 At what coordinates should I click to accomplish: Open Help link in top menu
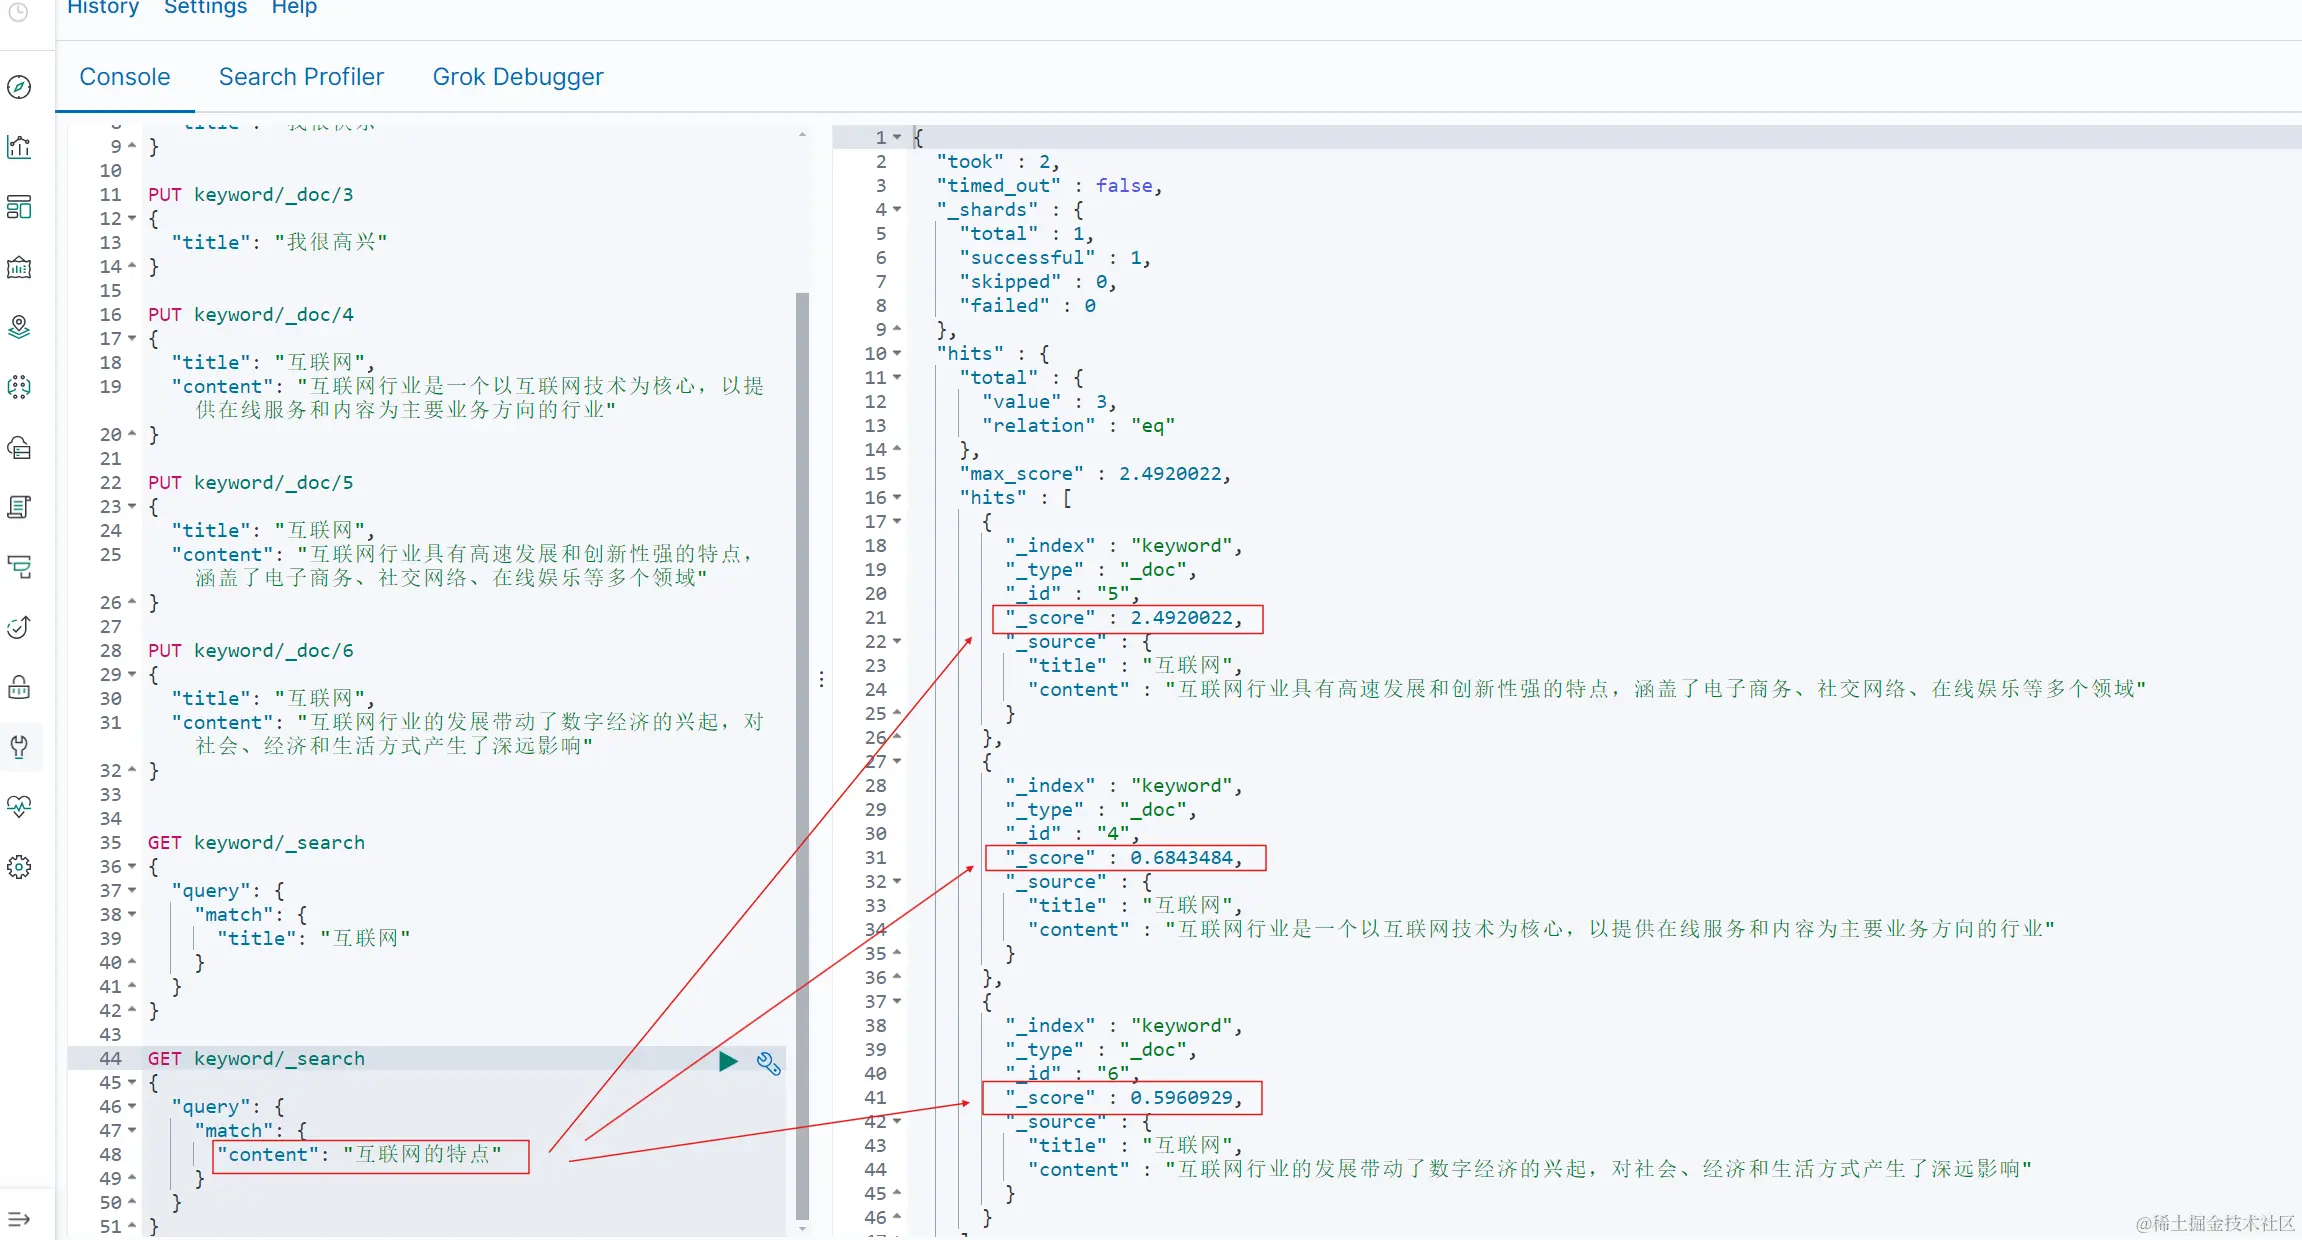click(294, 8)
